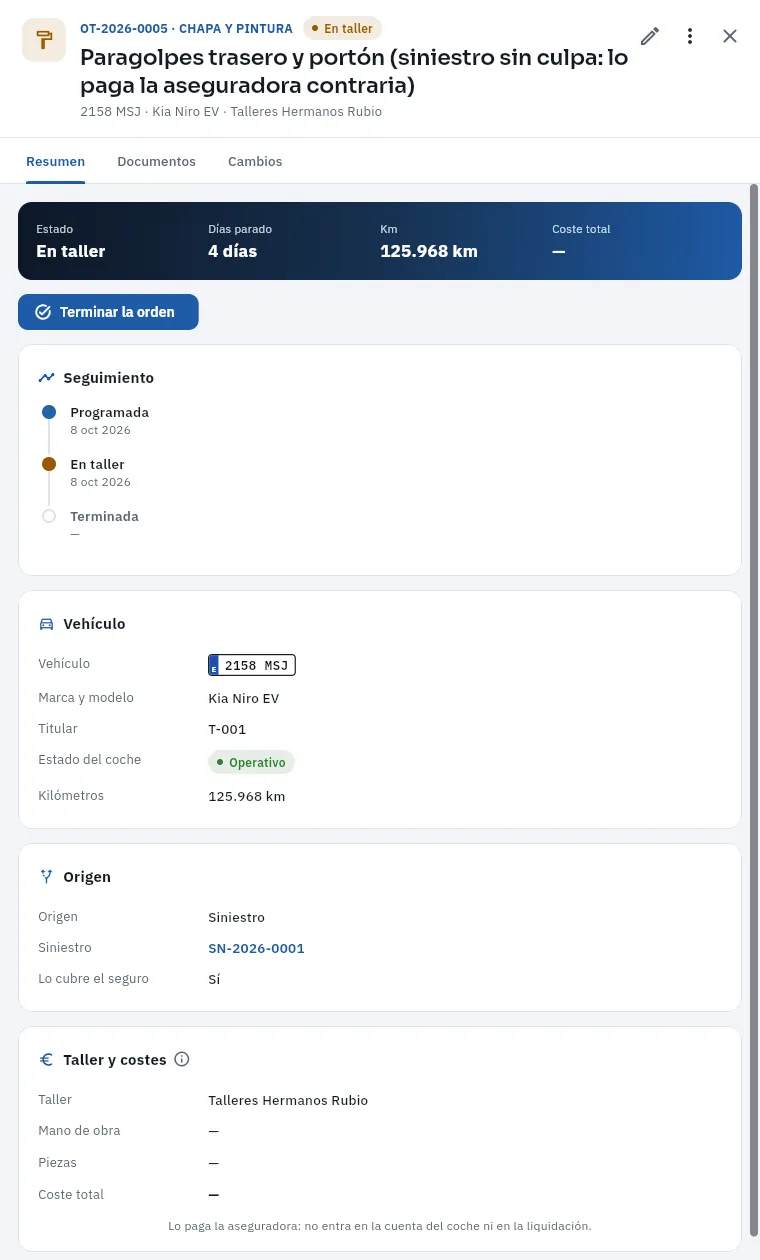
Task: Click the Programada timeline marker dot
Action: coord(49,412)
